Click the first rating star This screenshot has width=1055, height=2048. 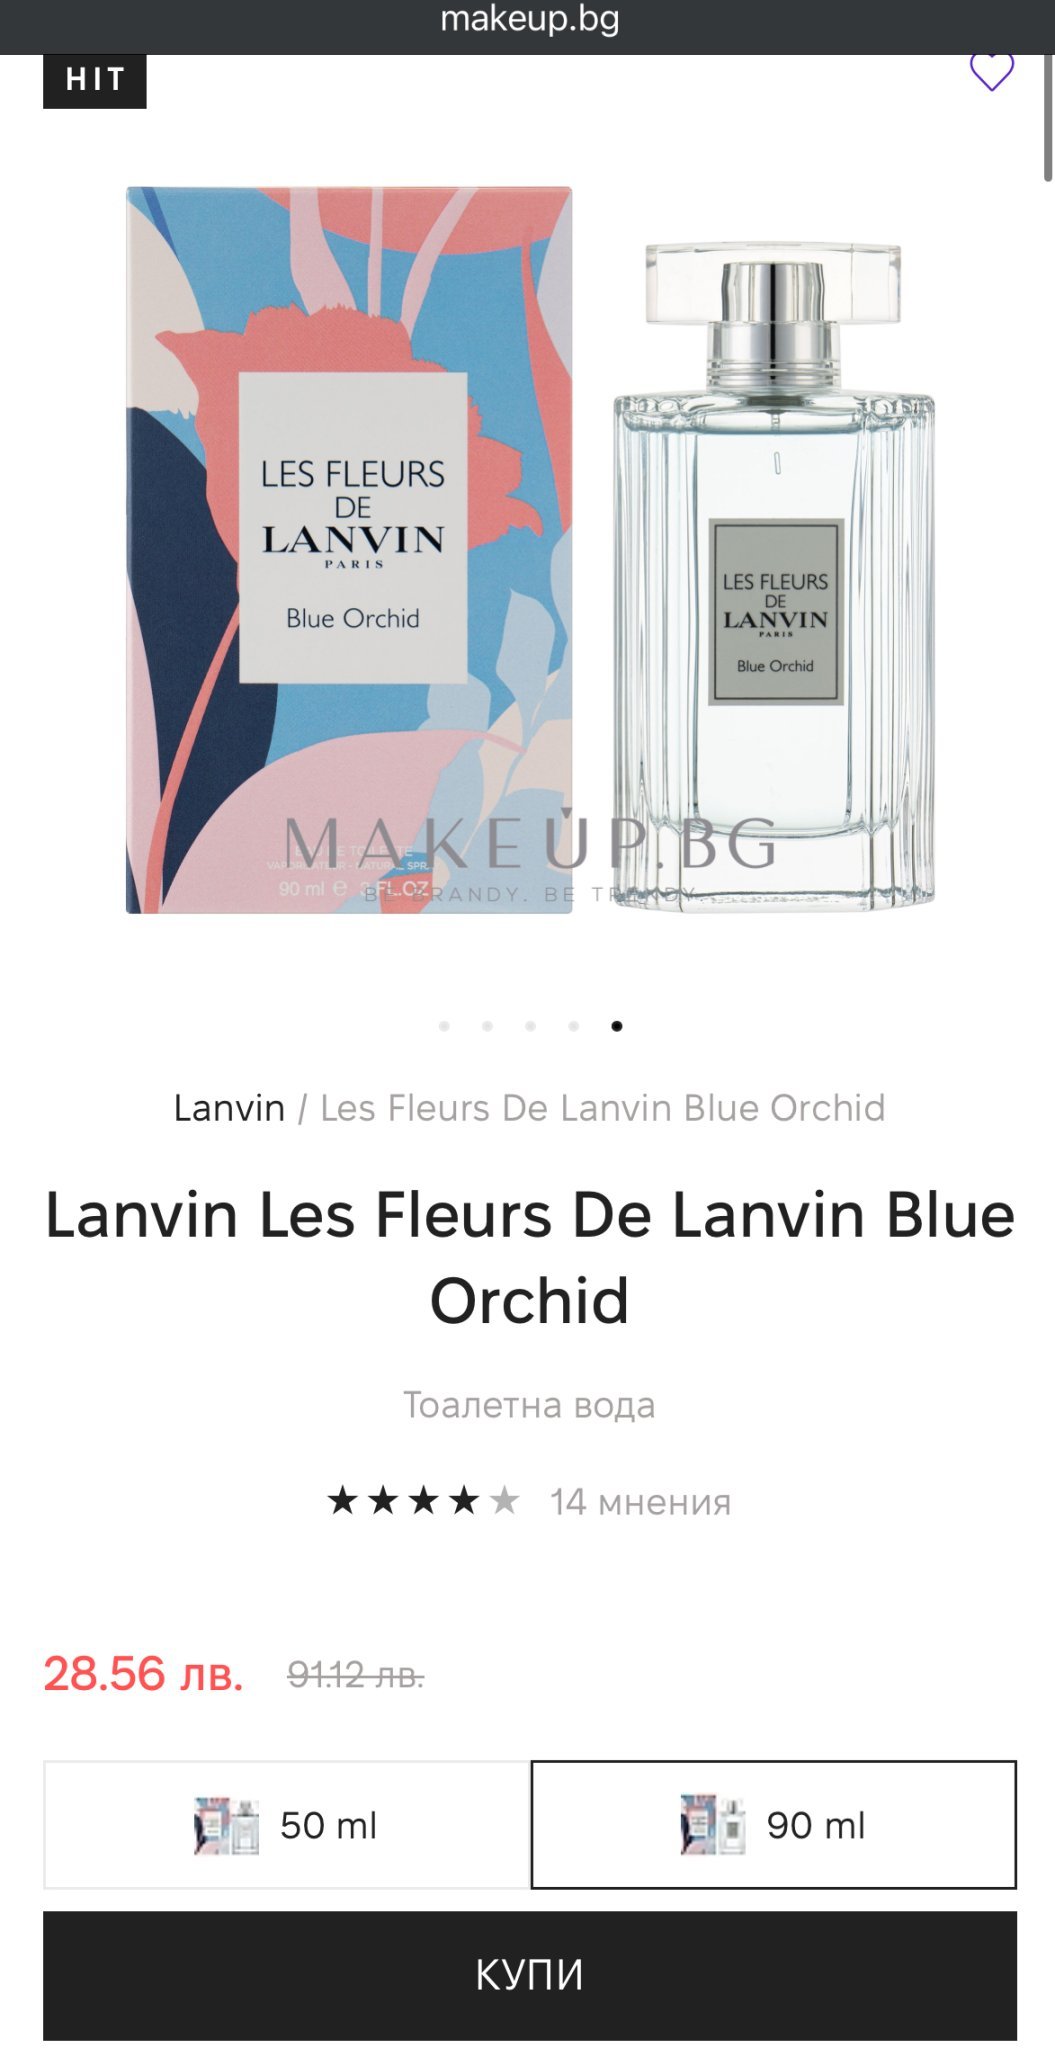[x=342, y=1500]
